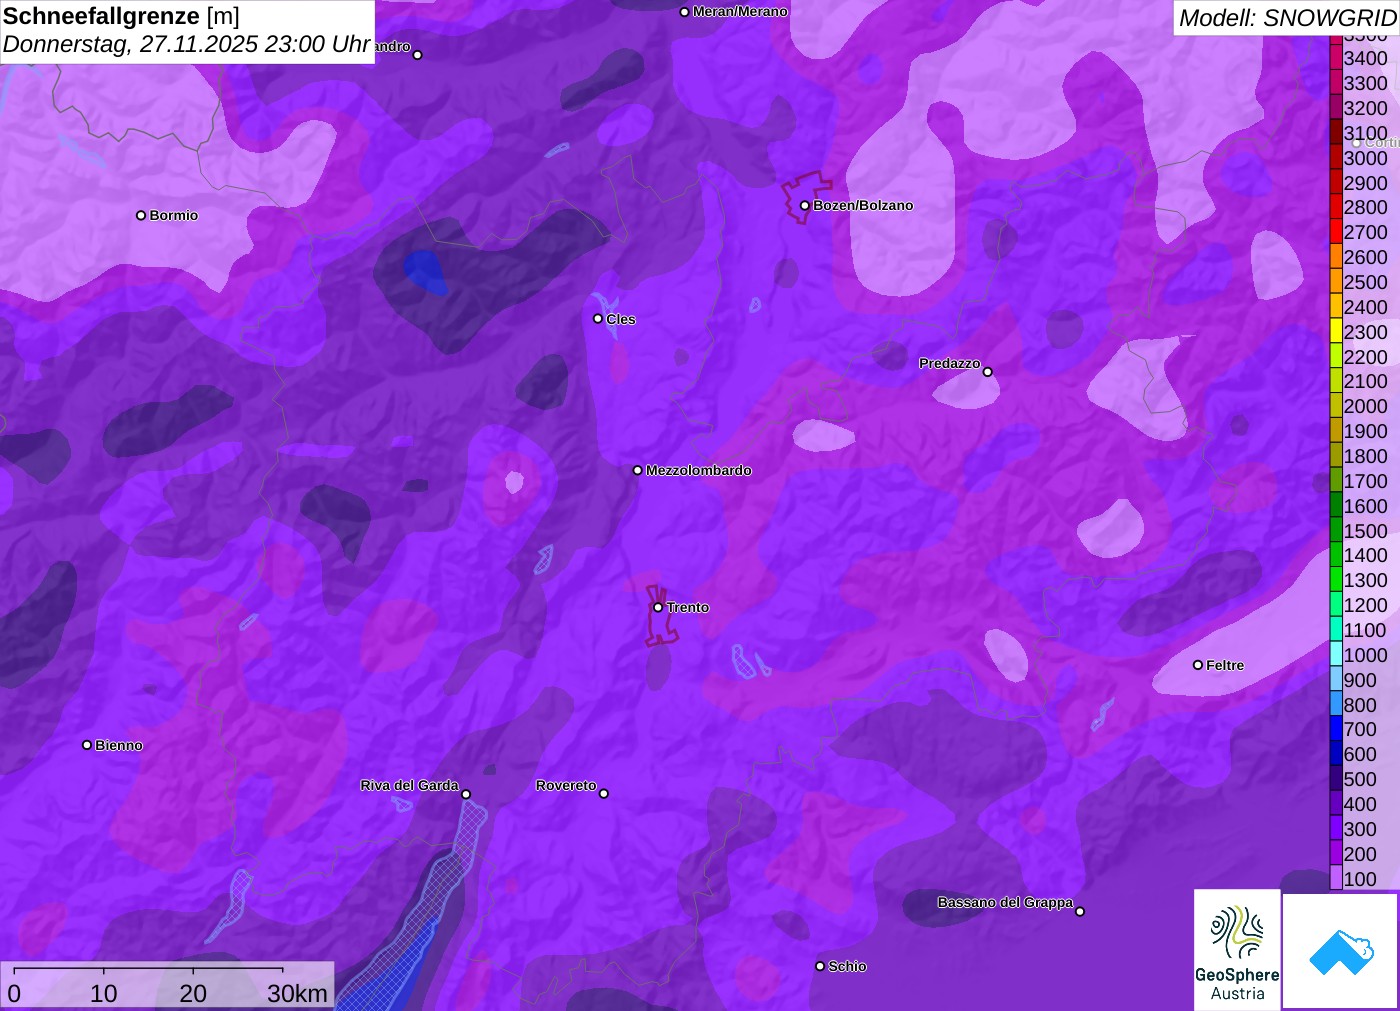This screenshot has width=1400, height=1011.
Task: Click the date "Donnerstag, 27.11.2025 23:00 Uhr"
Action: [187, 44]
